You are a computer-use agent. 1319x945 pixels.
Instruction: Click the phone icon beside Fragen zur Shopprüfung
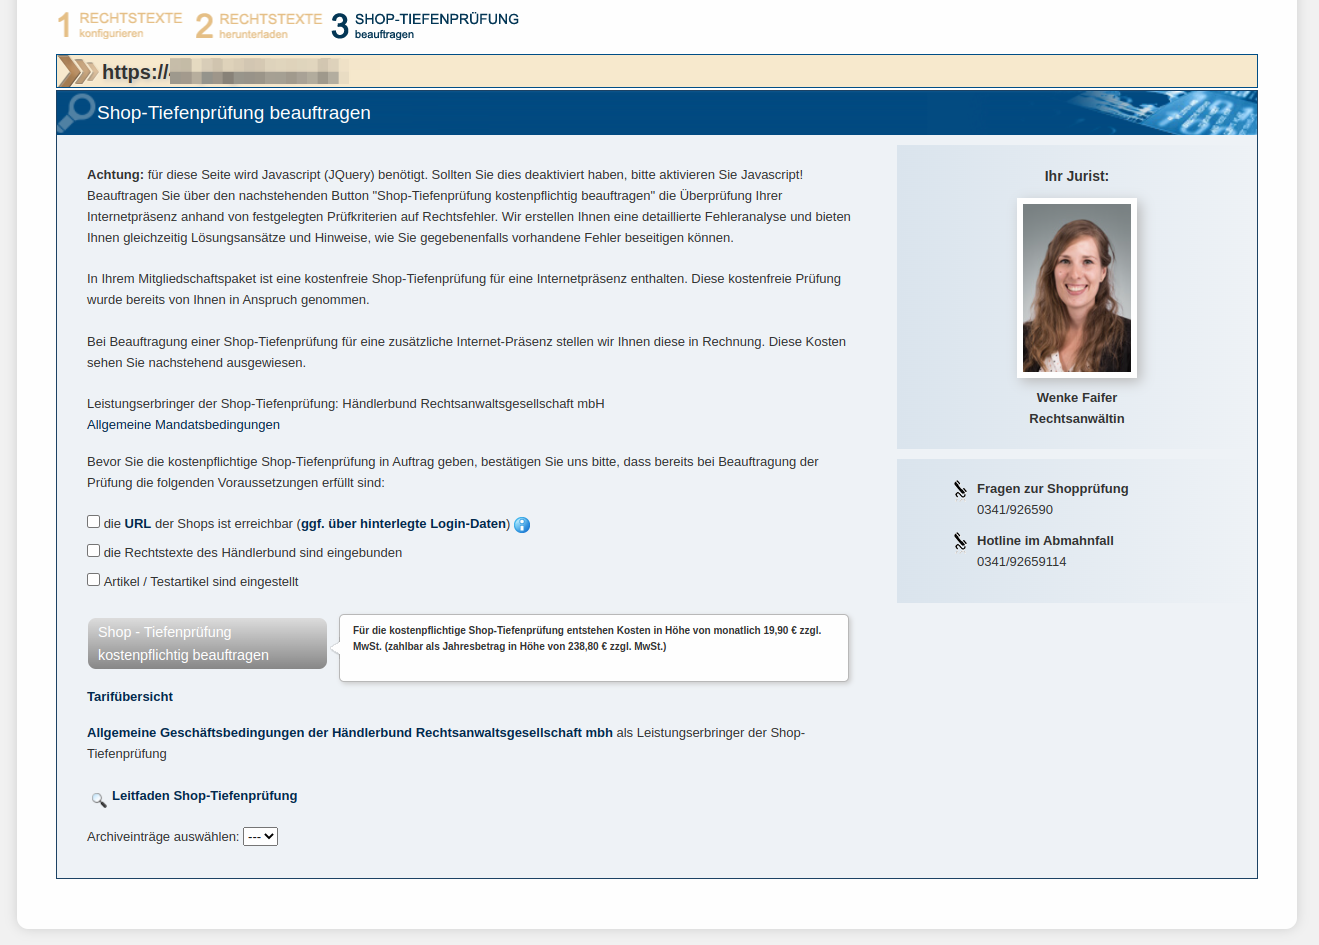click(x=960, y=489)
